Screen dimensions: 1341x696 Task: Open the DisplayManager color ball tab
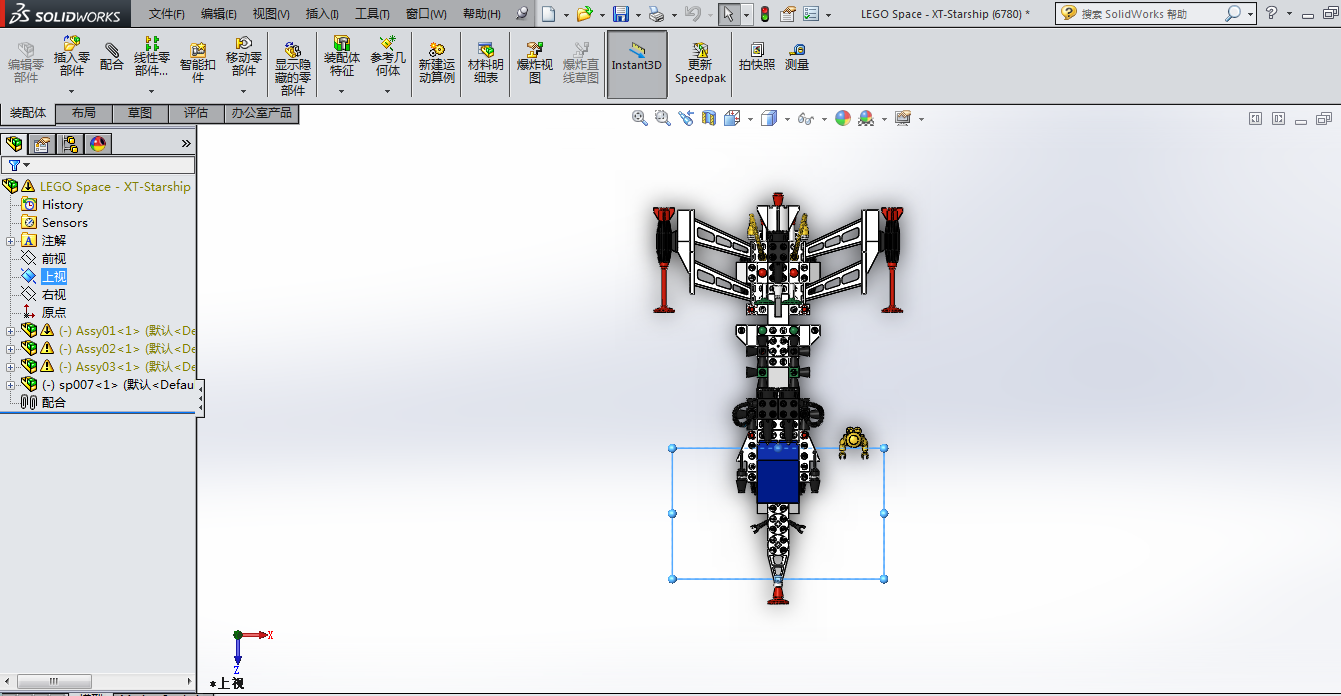tap(98, 144)
